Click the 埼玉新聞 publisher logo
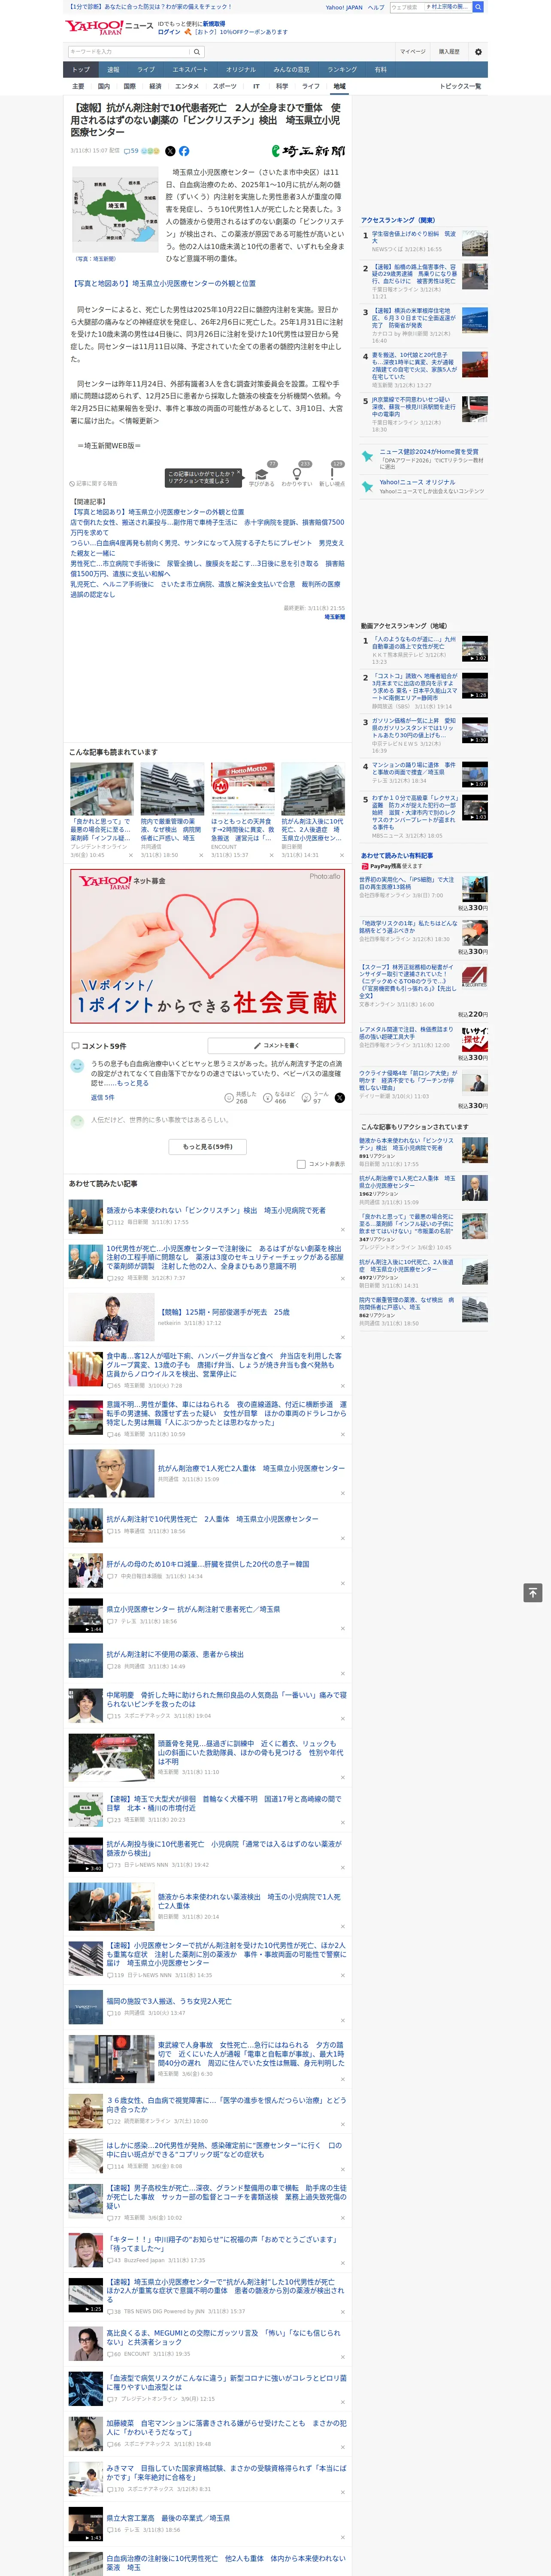The image size is (551, 2576). pos(308,151)
